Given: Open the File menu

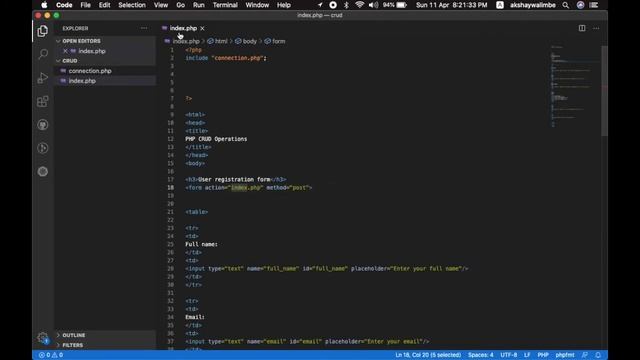Looking at the screenshot, I should tap(85, 5).
